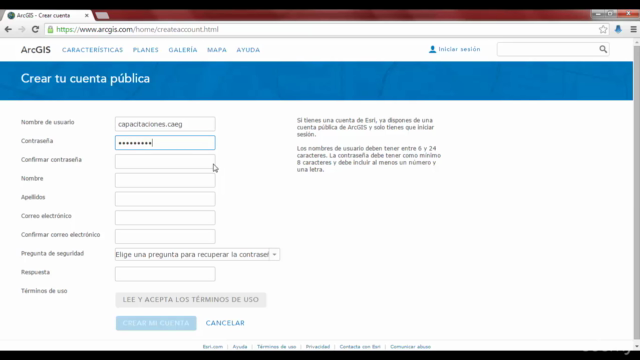
Task: Open the Comunicar abuso footer link
Action: (x=410, y=347)
